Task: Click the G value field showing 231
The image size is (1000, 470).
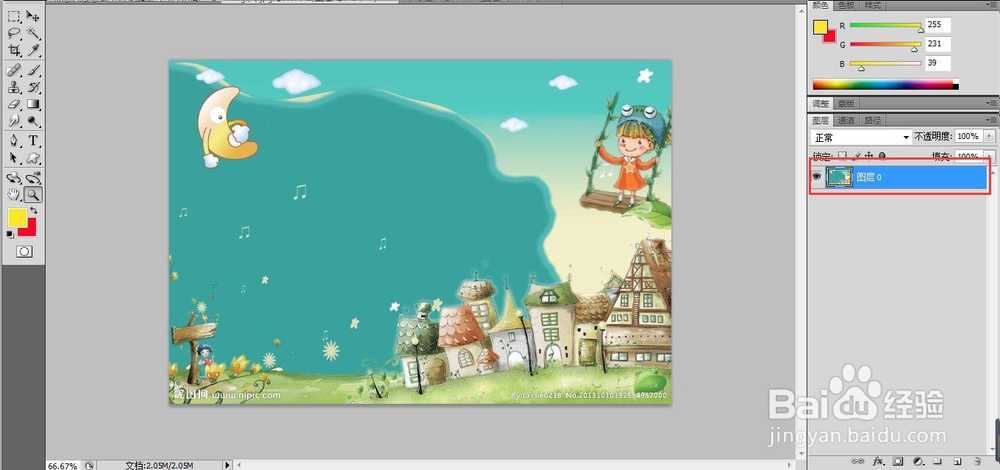Action: pos(938,44)
